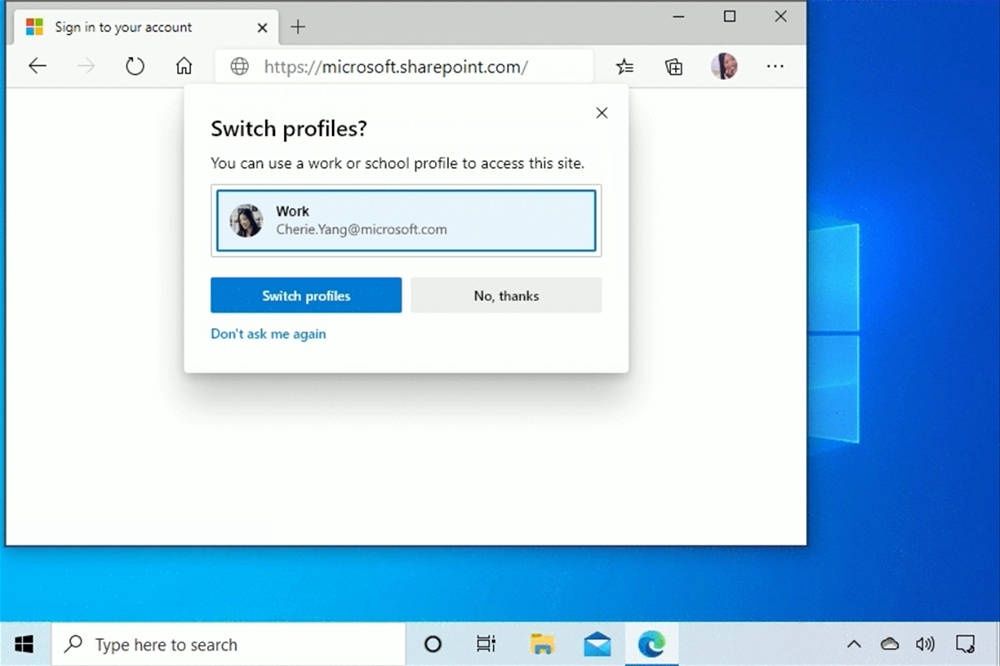This screenshot has width=1000, height=666.
Task: Close the Edge browser window
Action: click(781, 17)
